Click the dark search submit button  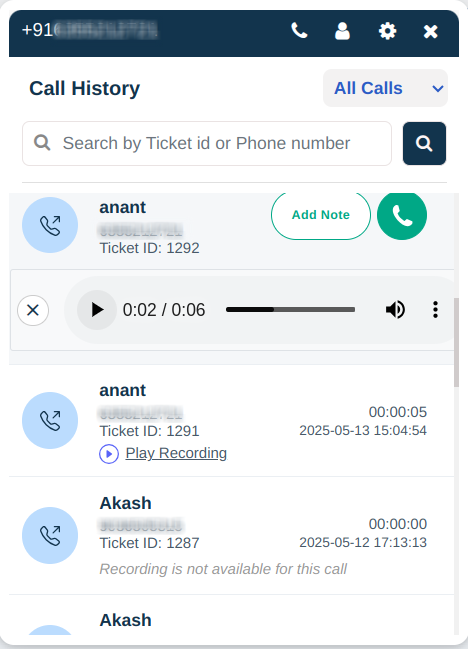click(424, 143)
